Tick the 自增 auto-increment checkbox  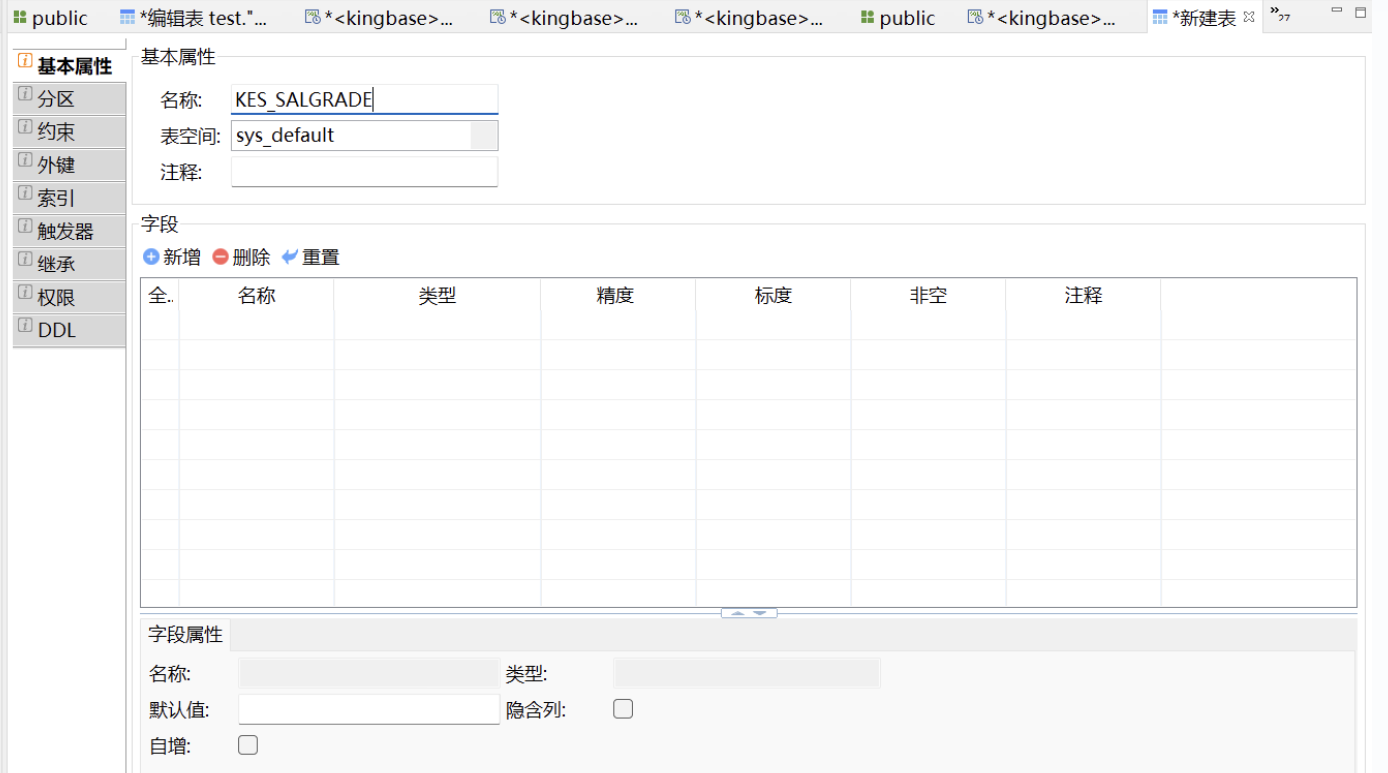[248, 745]
